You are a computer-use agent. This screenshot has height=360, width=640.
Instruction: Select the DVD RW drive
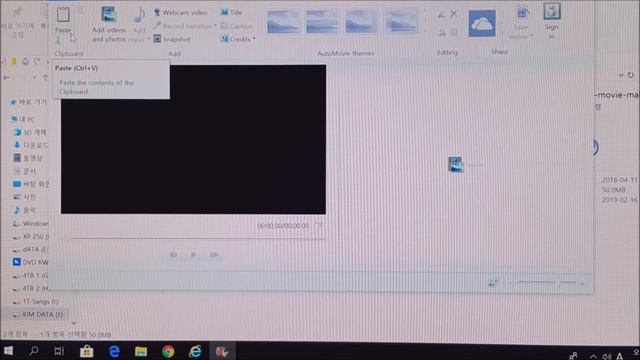[x=31, y=262]
